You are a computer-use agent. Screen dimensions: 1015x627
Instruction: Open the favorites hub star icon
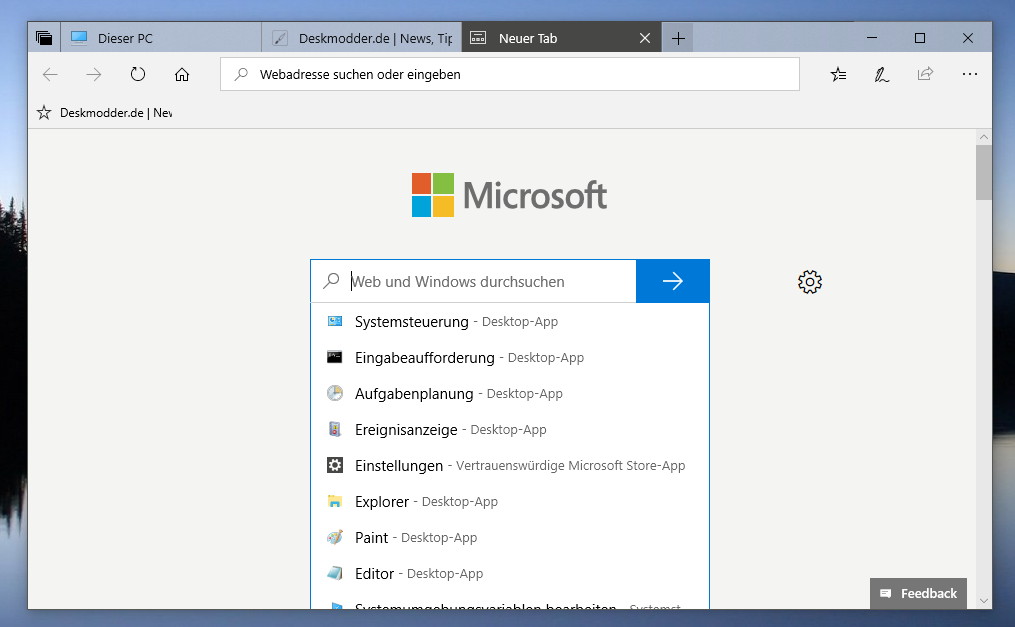(838, 74)
